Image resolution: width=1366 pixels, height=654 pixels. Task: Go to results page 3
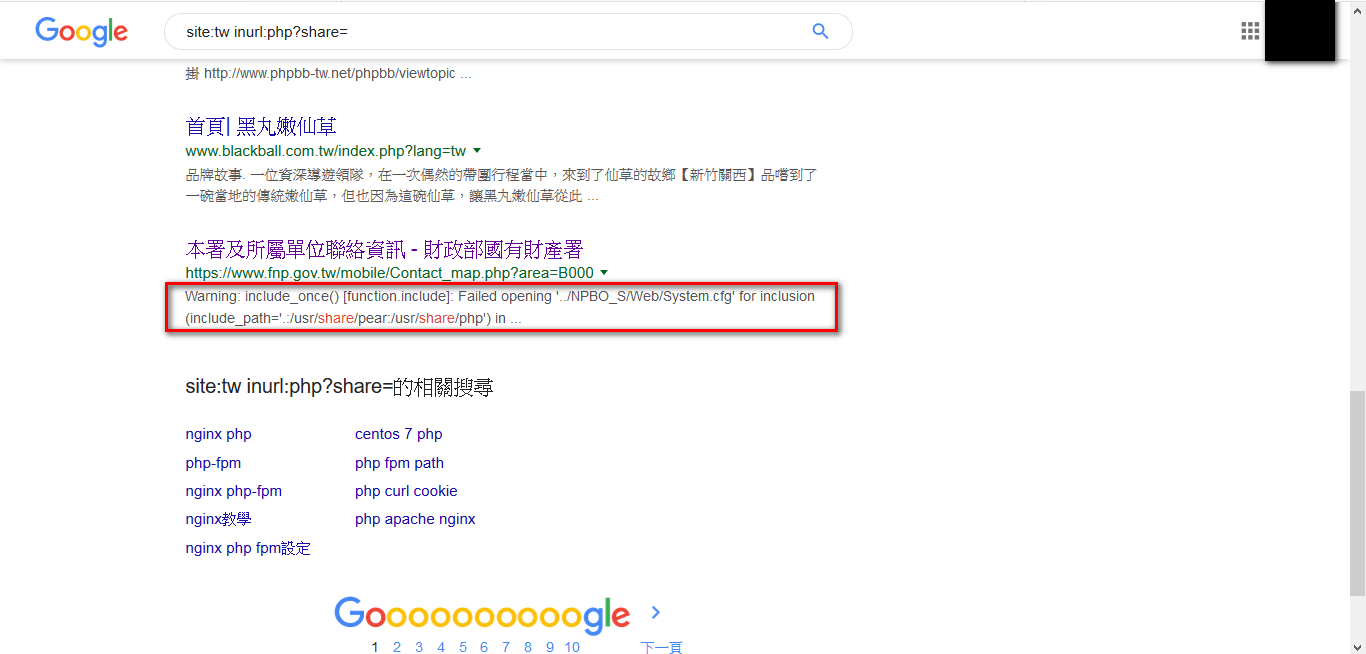pyautogui.click(x=419, y=647)
